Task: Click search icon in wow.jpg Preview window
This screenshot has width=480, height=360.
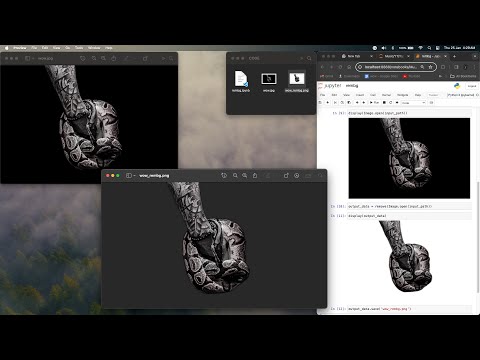Action: [x=171, y=58]
